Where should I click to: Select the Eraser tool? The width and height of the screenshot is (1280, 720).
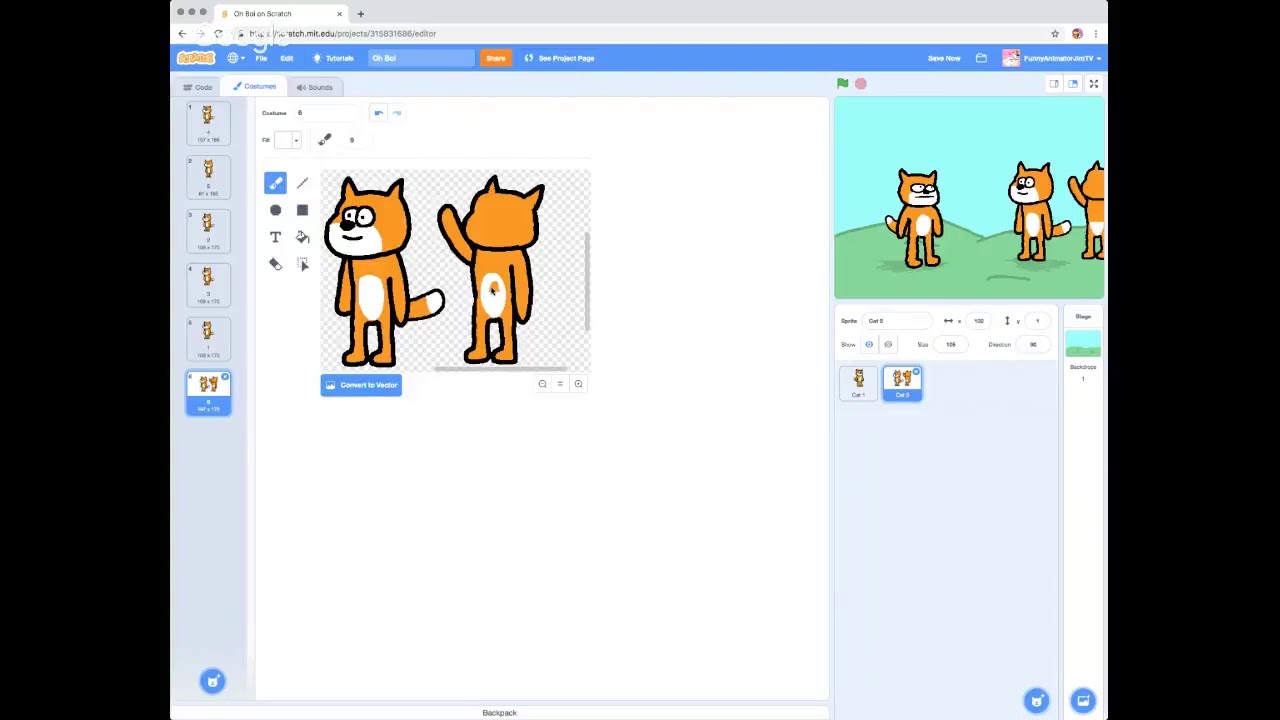[275, 264]
